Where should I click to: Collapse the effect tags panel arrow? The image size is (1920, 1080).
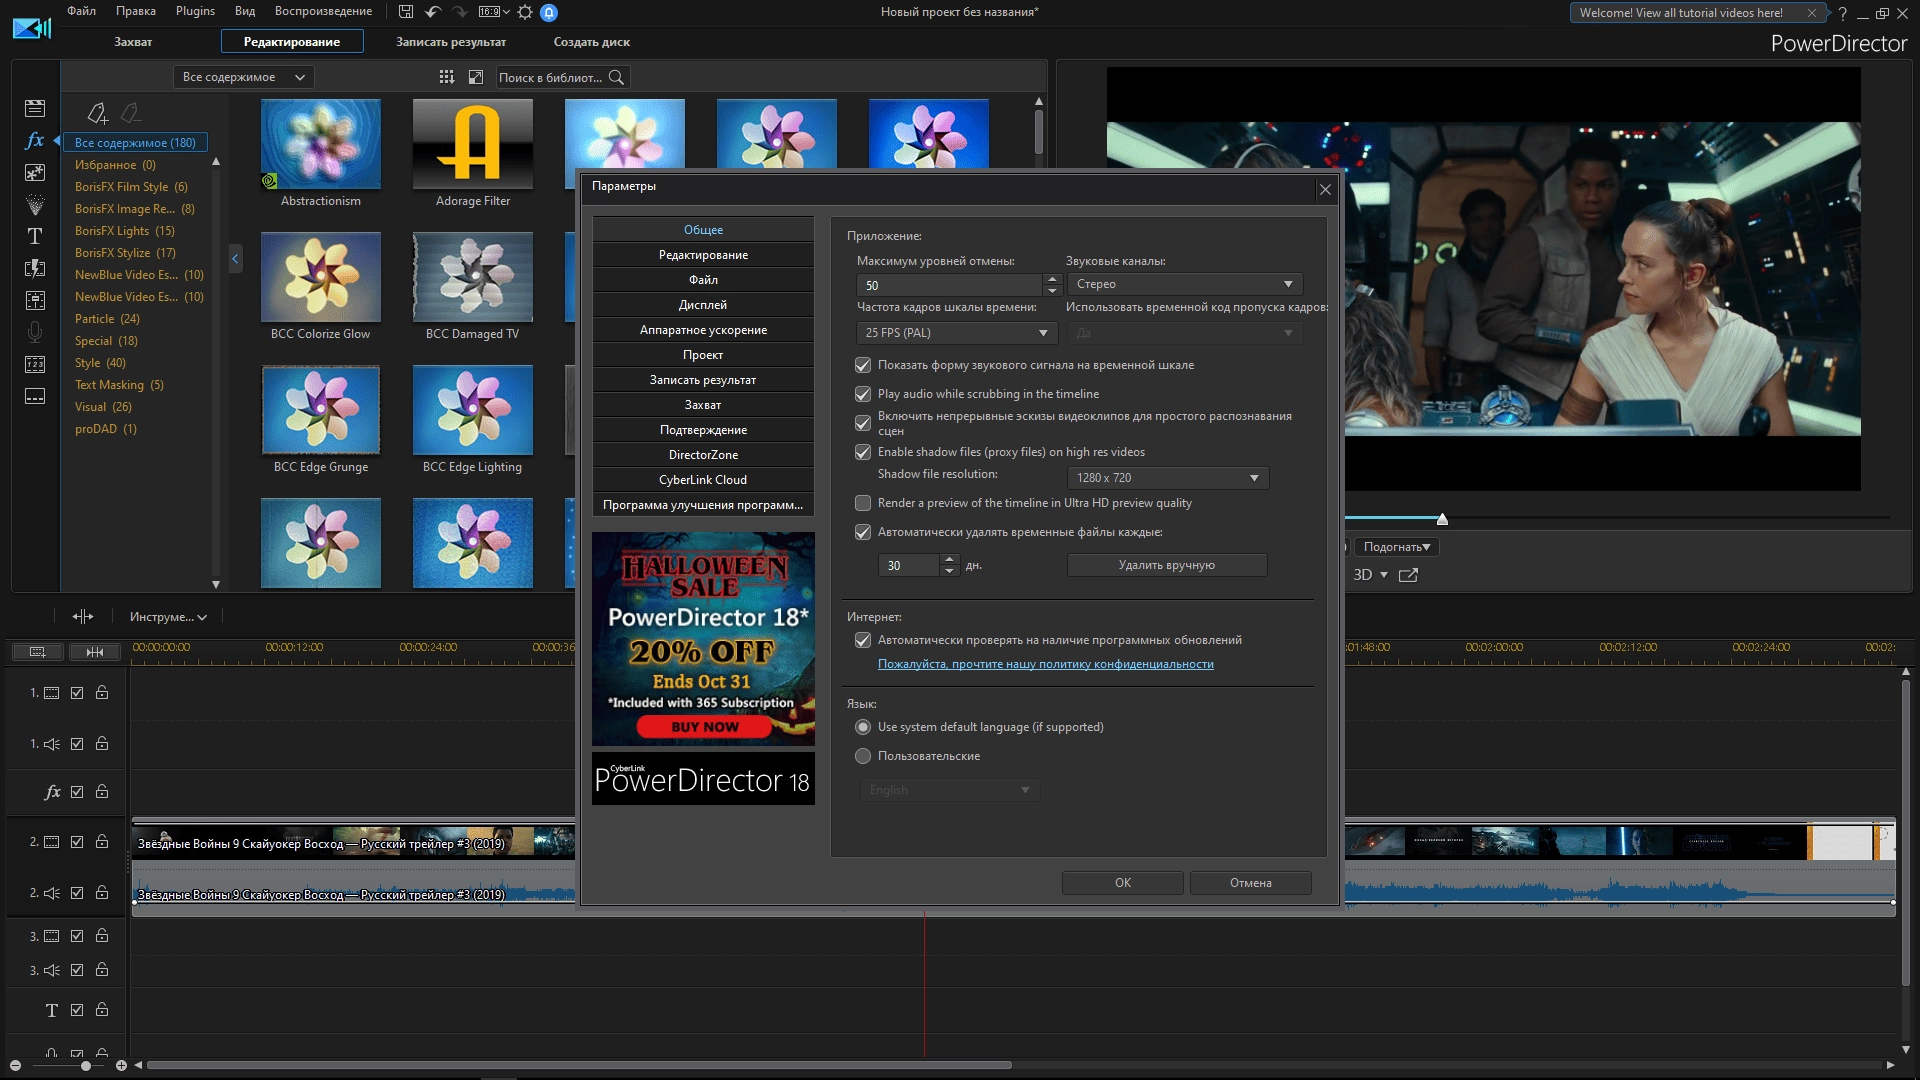(235, 259)
